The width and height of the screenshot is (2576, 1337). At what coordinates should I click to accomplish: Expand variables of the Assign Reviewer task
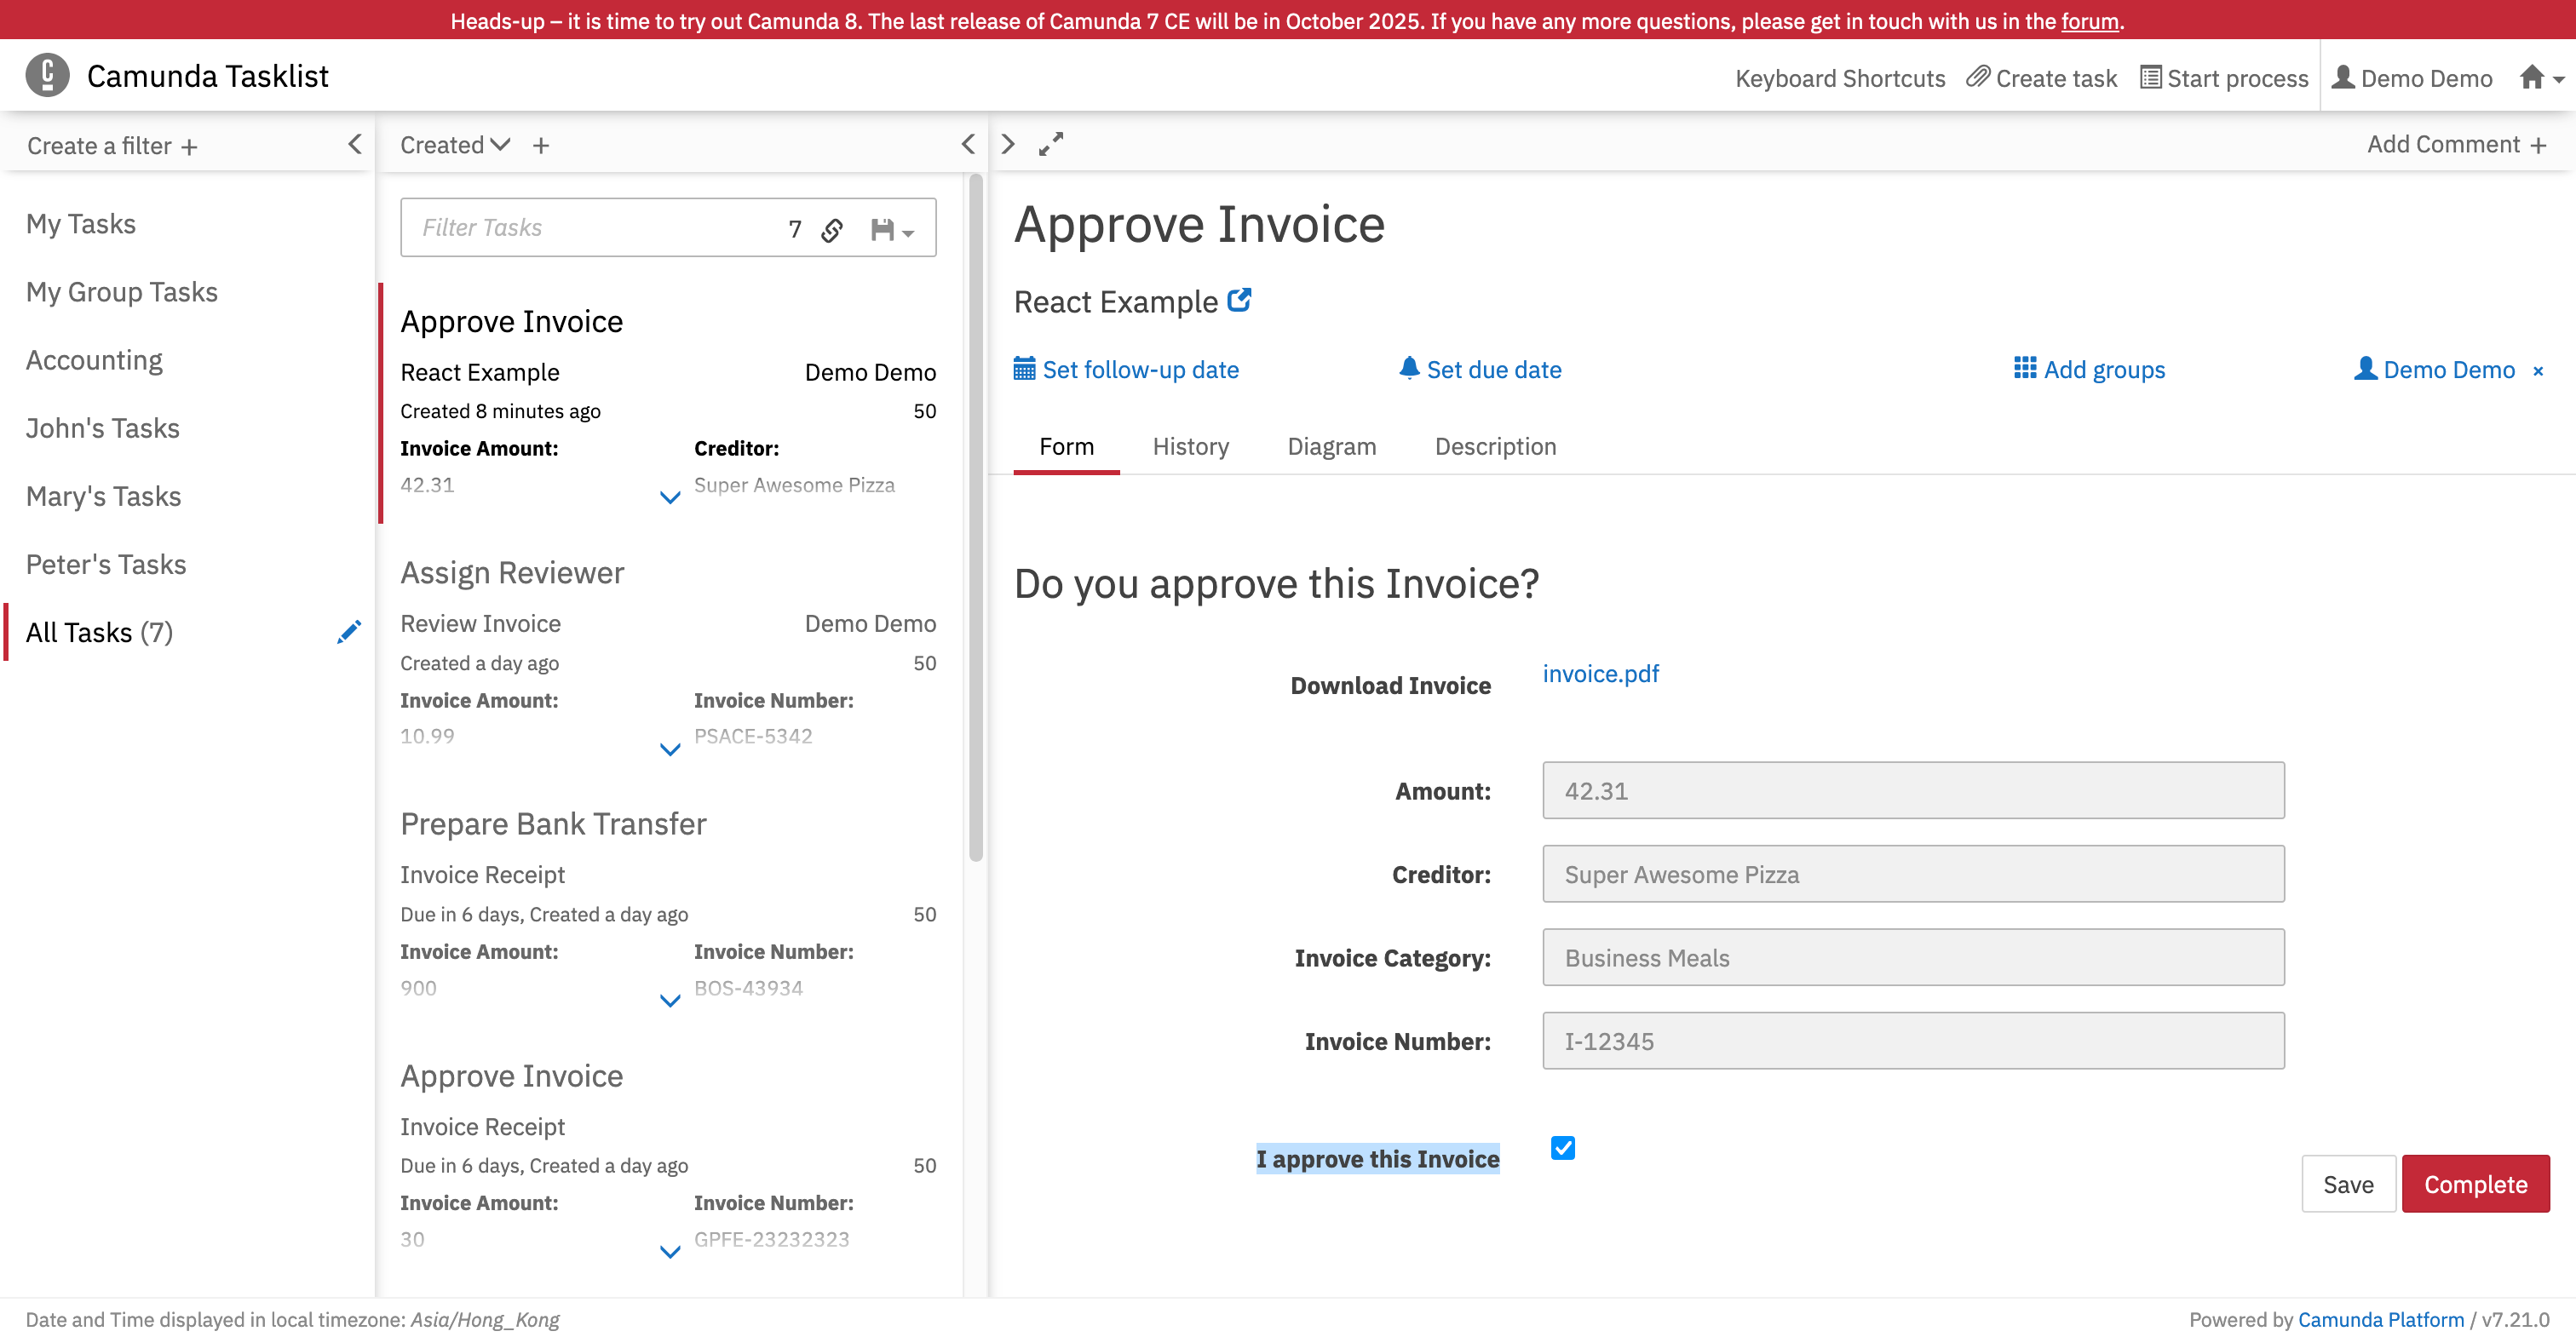tap(670, 749)
